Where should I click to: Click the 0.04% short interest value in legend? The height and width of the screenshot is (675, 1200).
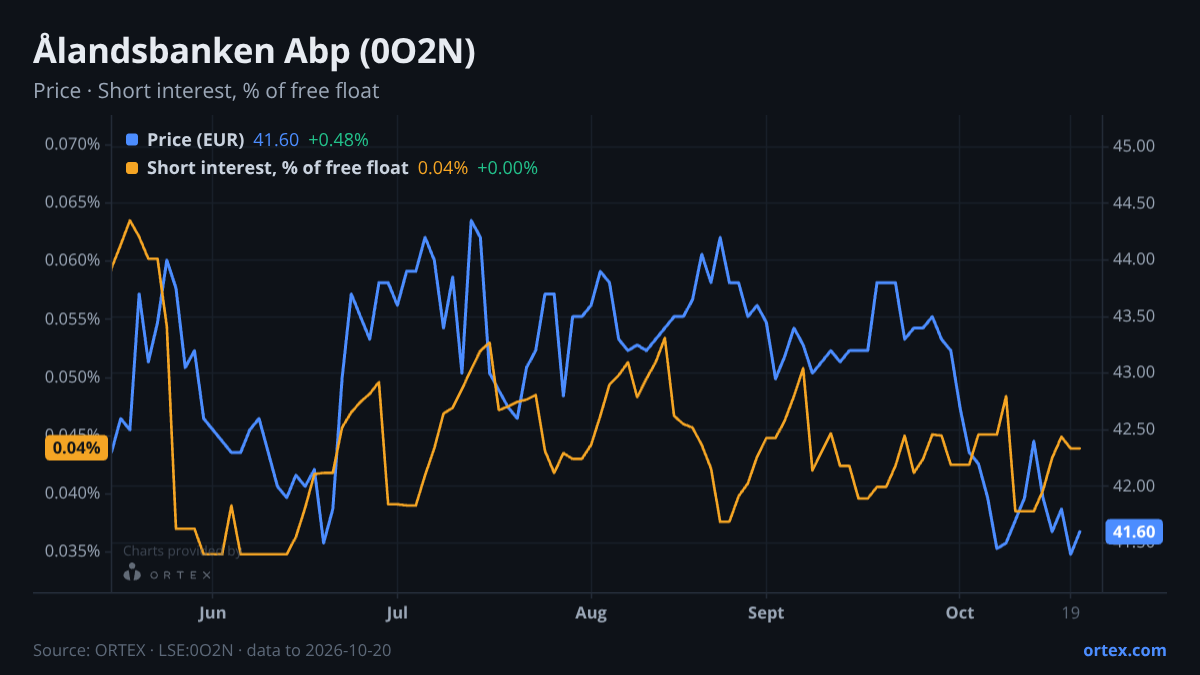click(443, 168)
